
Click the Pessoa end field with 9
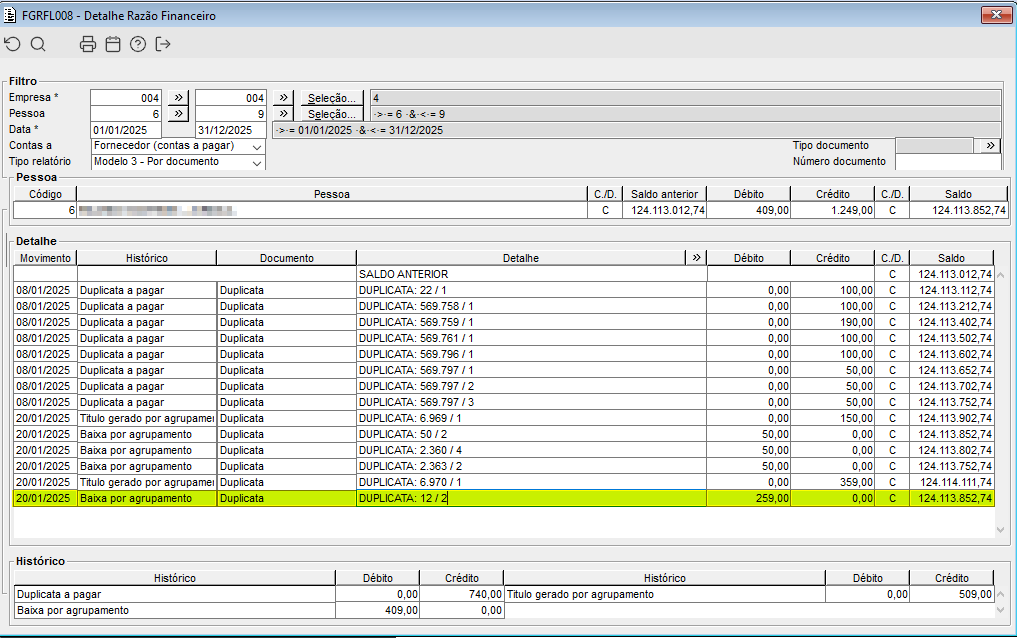point(231,114)
